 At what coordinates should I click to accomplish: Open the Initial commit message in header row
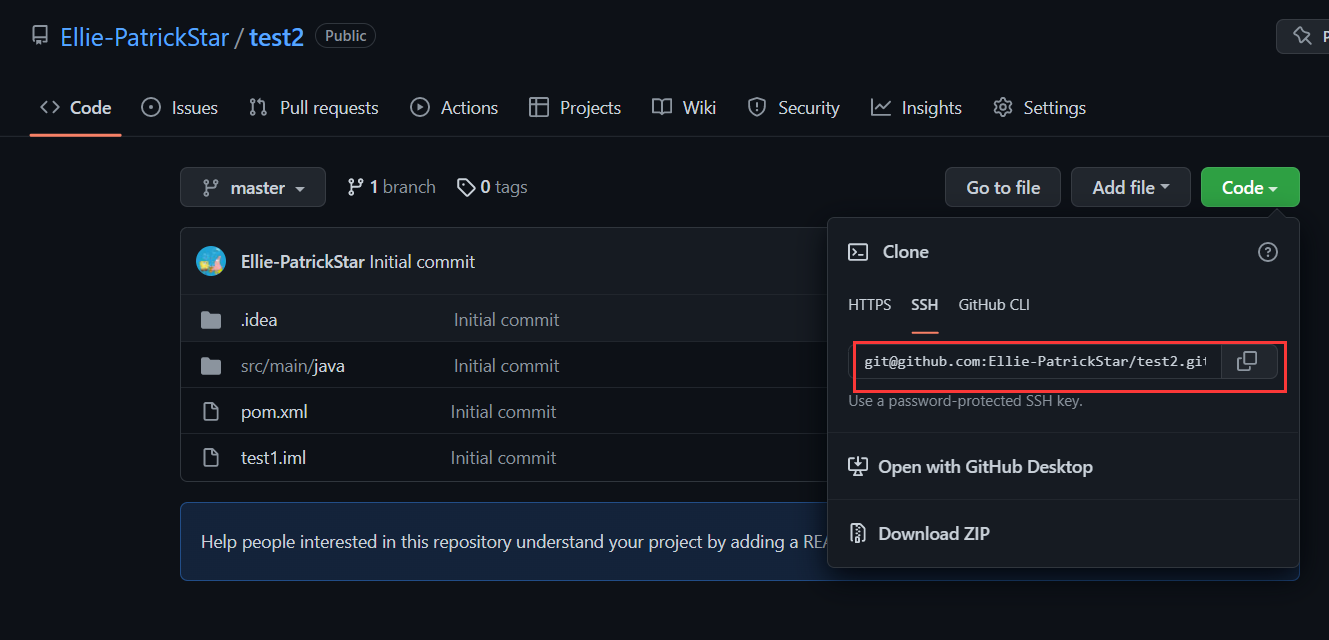(x=422, y=262)
